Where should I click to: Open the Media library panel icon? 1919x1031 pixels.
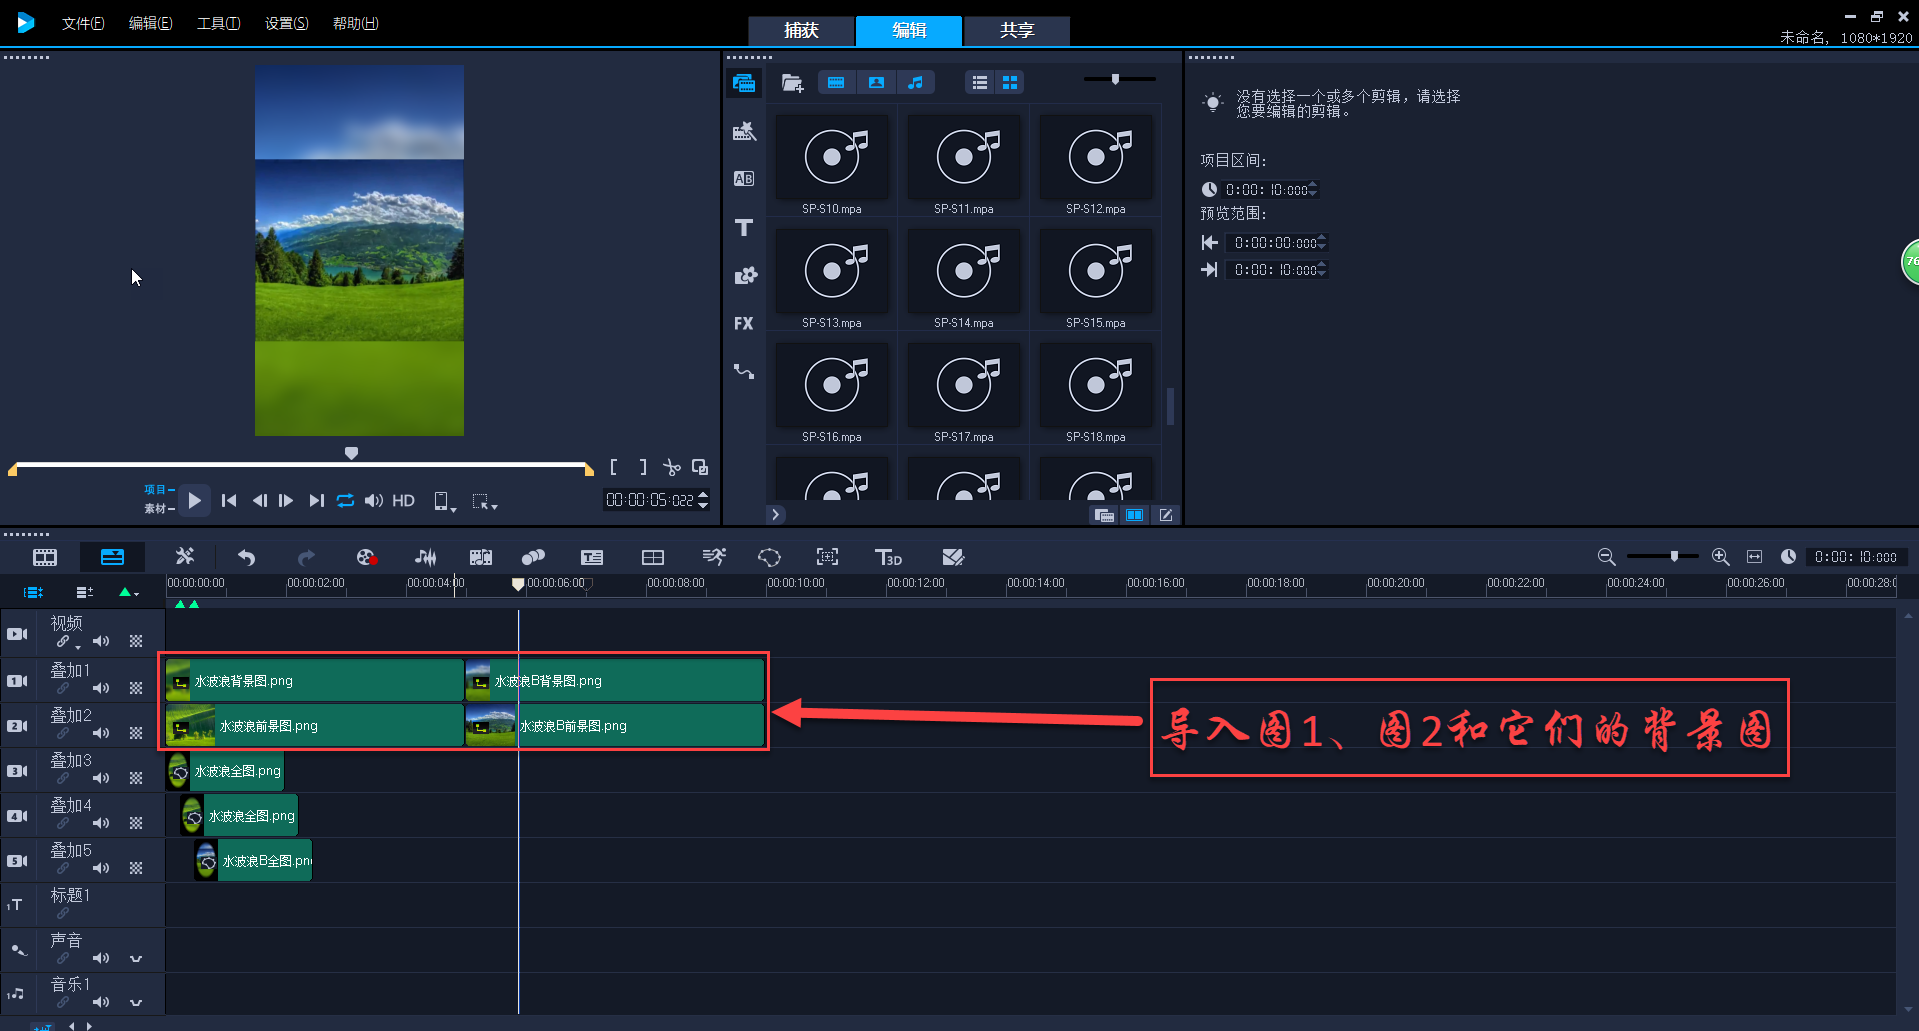[743, 83]
